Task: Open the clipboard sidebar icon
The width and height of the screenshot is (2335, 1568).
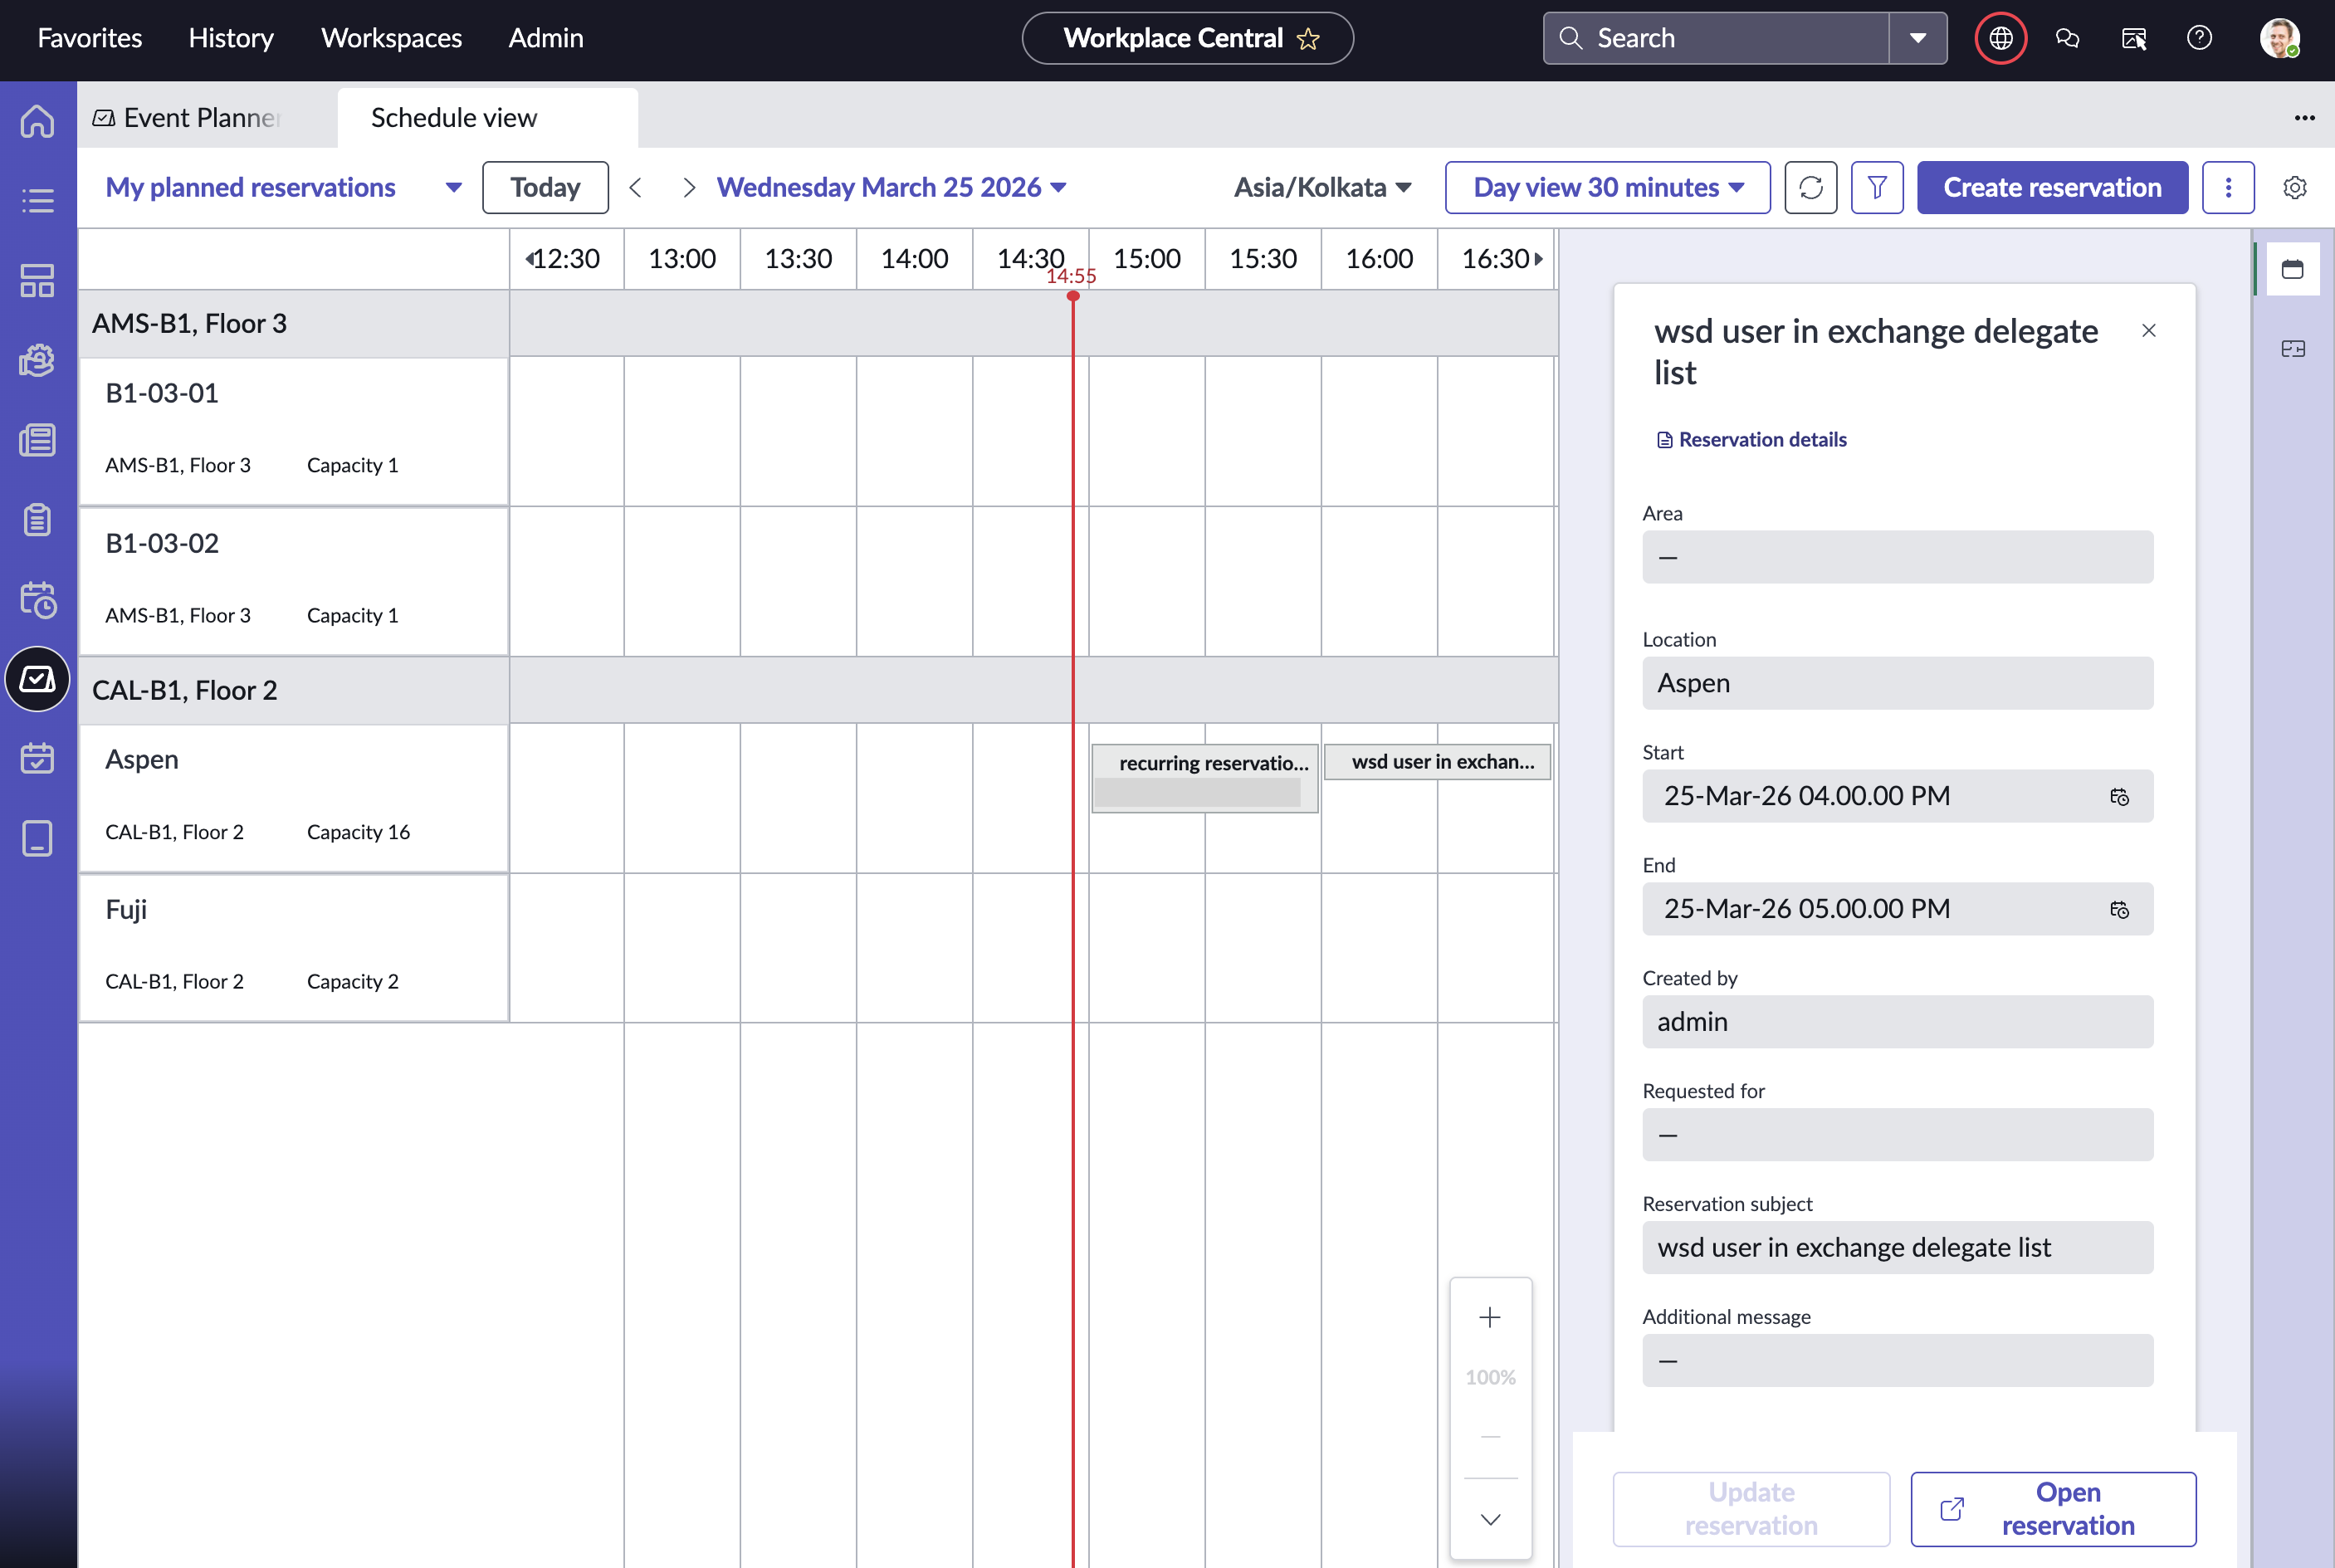Action: coord(37,520)
